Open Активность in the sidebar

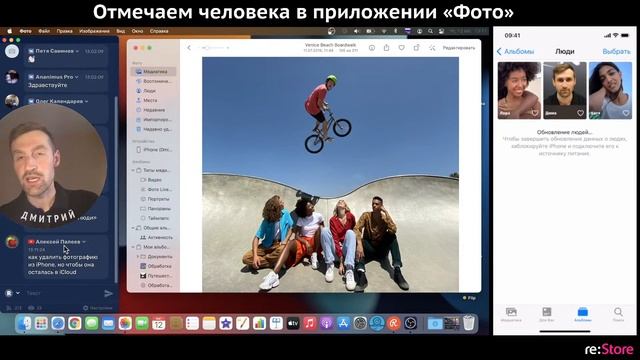click(156, 237)
